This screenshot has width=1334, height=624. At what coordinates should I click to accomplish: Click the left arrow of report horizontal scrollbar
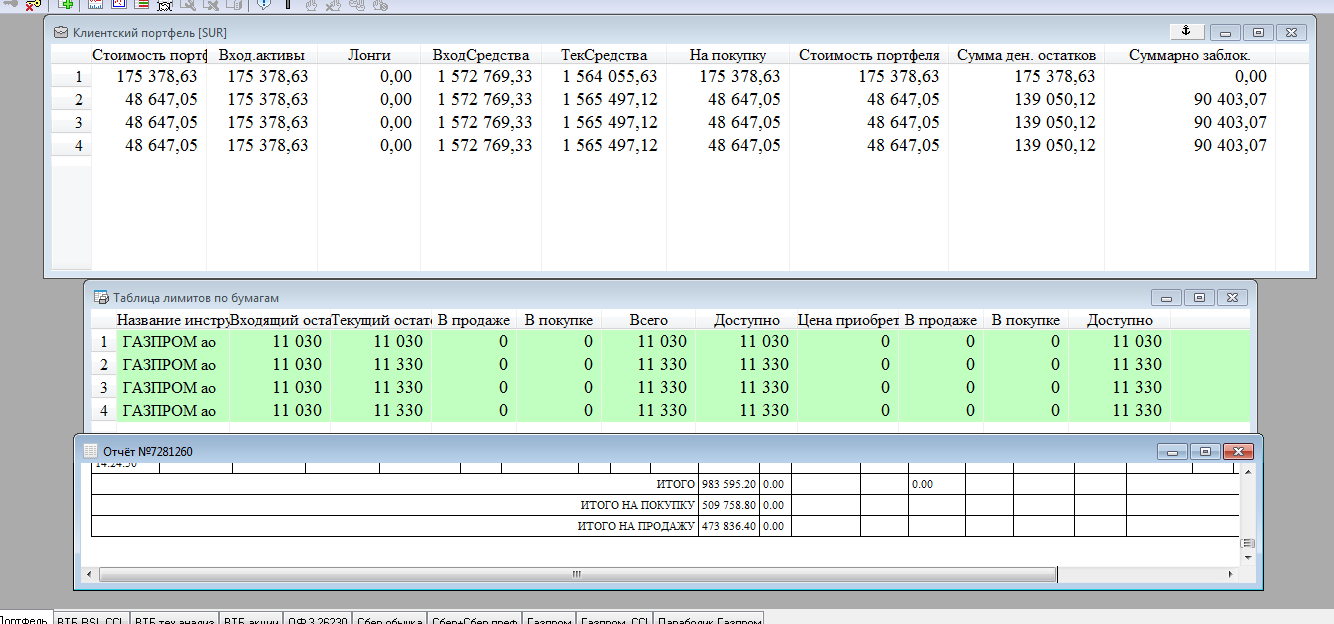[x=90, y=574]
